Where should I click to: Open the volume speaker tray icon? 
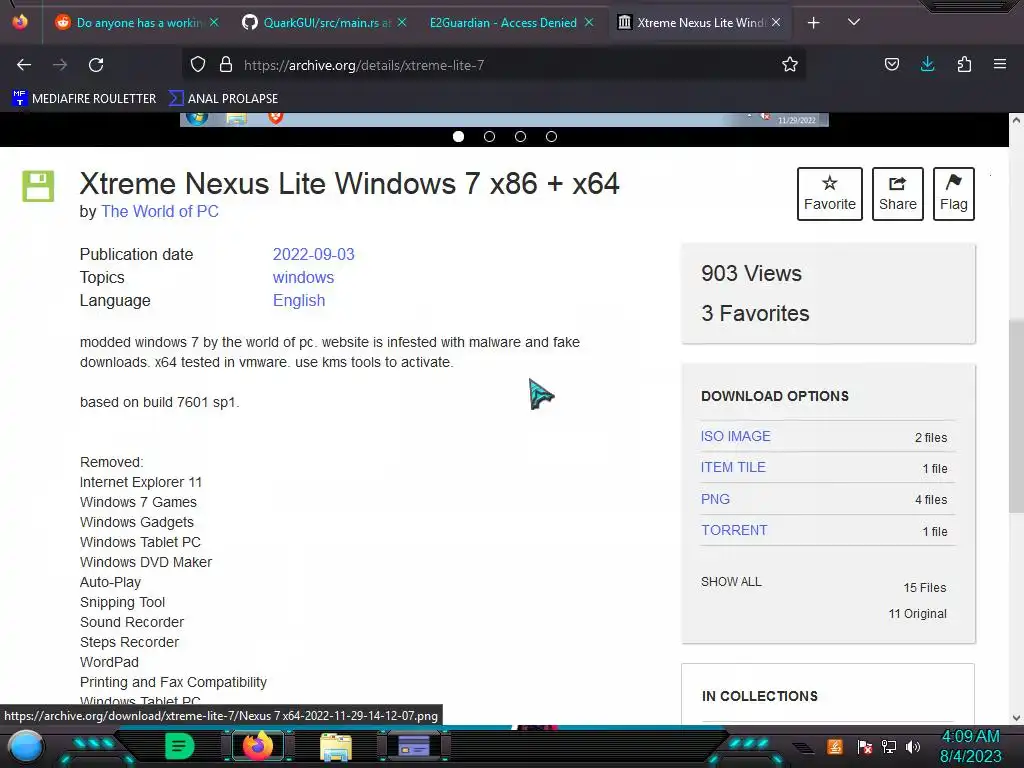(913, 746)
